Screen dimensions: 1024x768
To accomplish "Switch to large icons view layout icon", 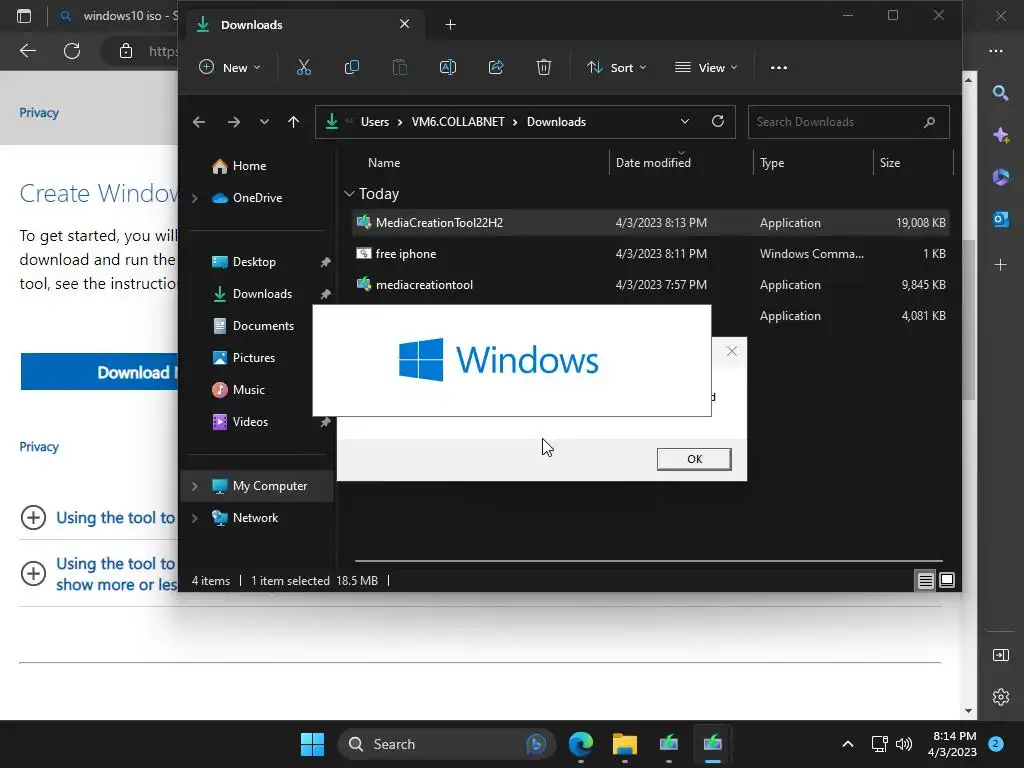I will (947, 580).
